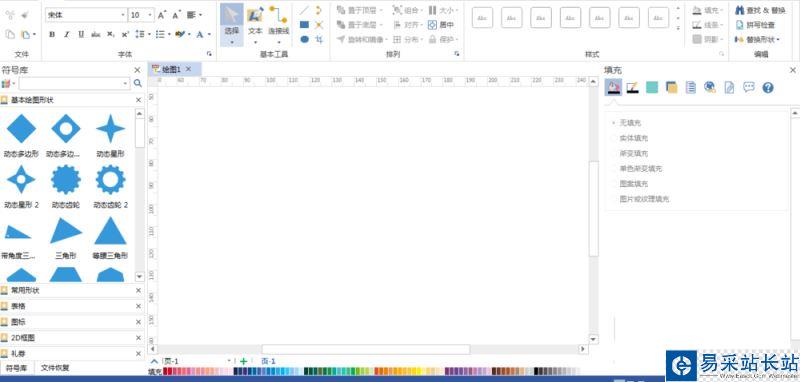Switch to the 符号库 bottom tab
Image resolution: width=800 pixels, height=382 pixels.
(17, 368)
